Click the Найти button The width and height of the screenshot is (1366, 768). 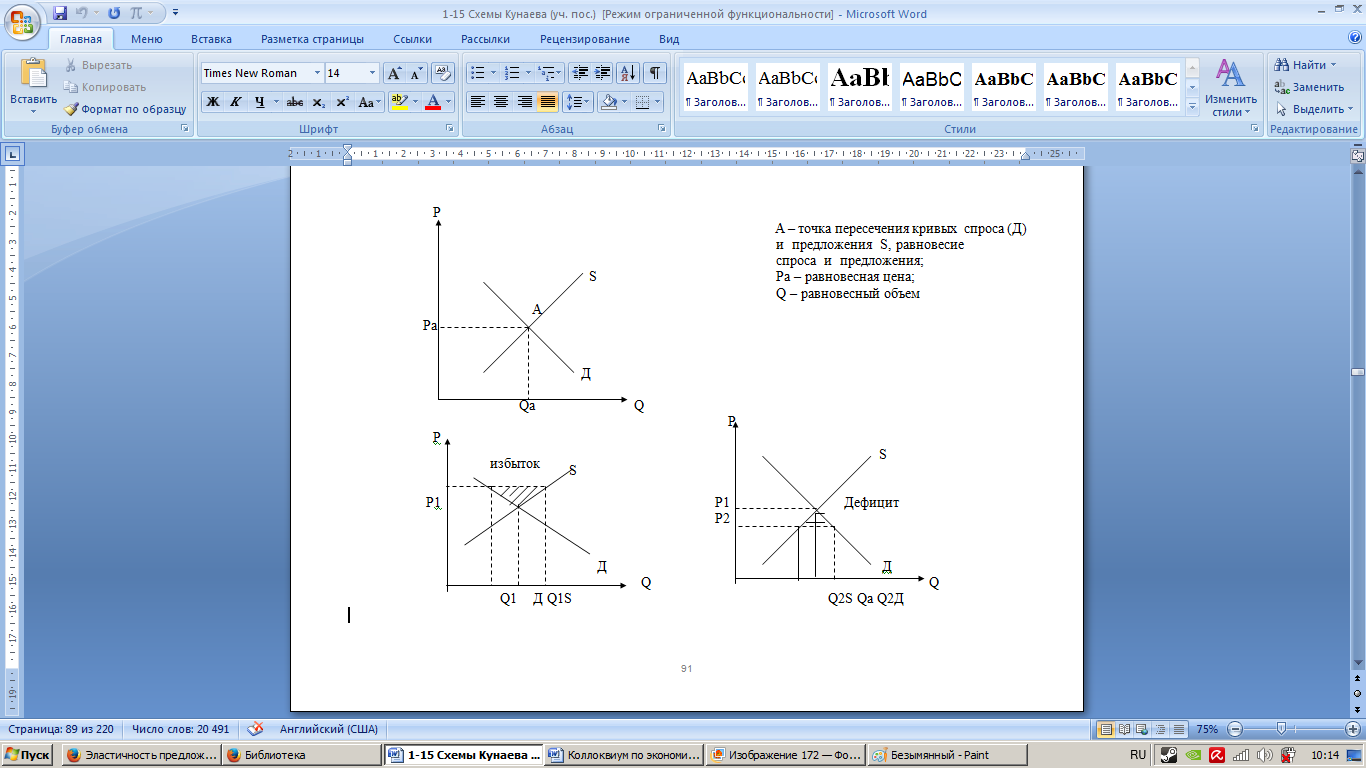pyautogui.click(x=1305, y=65)
